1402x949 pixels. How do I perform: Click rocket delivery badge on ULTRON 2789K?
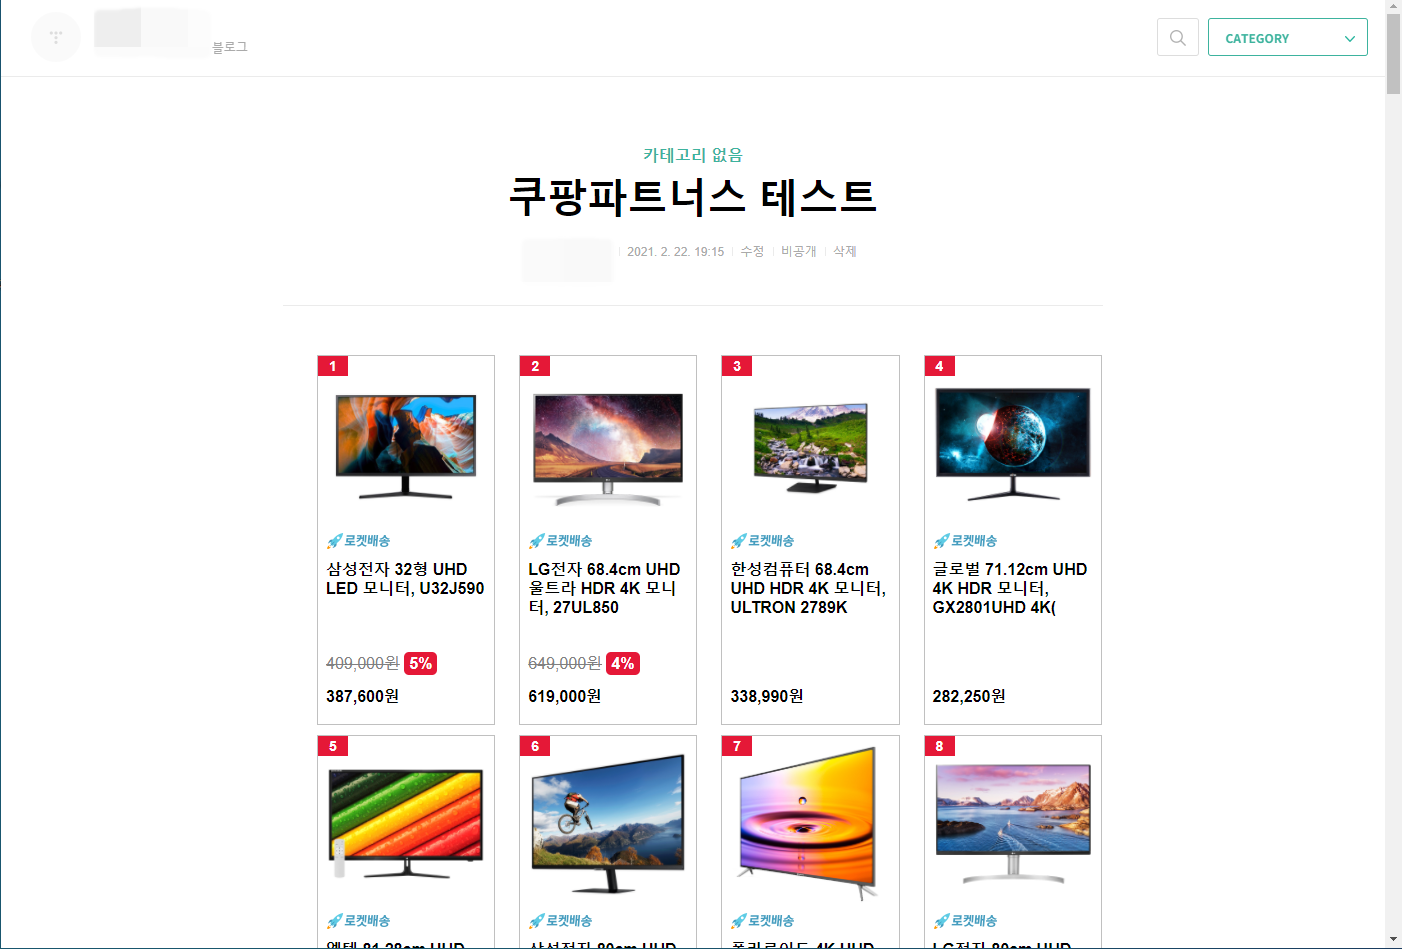762,541
